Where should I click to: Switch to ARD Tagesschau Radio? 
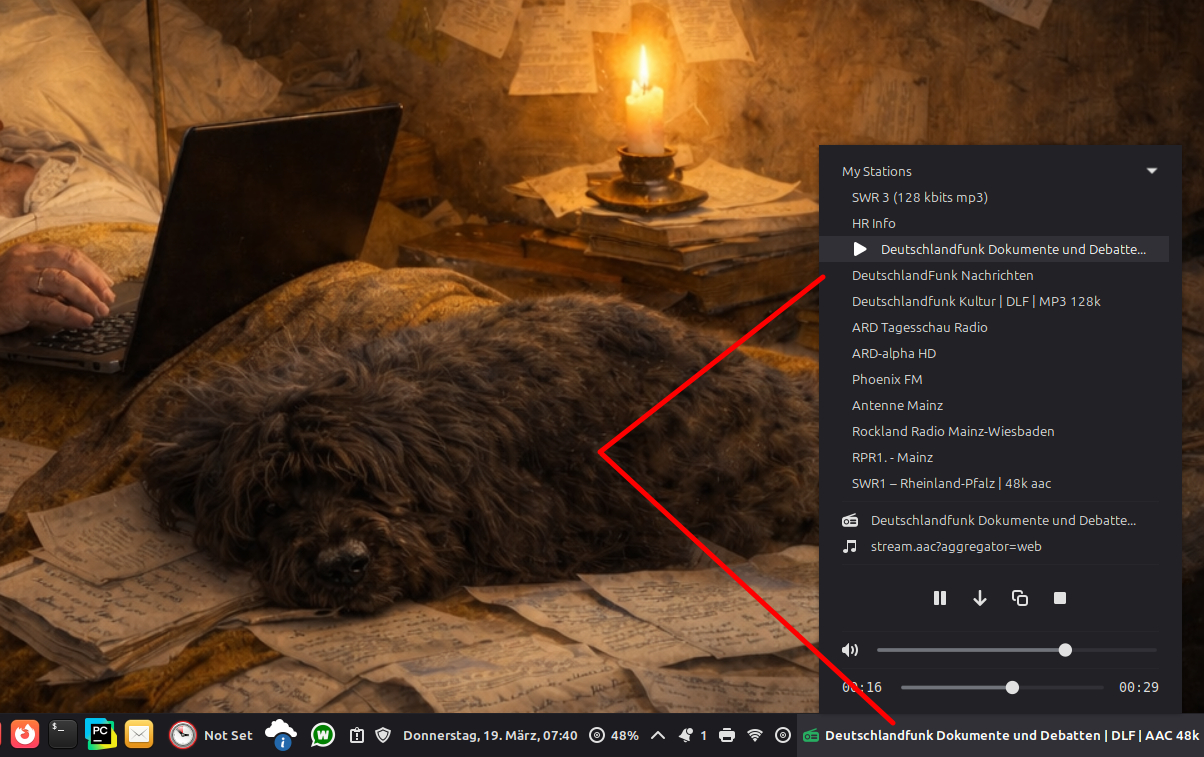[919, 327]
